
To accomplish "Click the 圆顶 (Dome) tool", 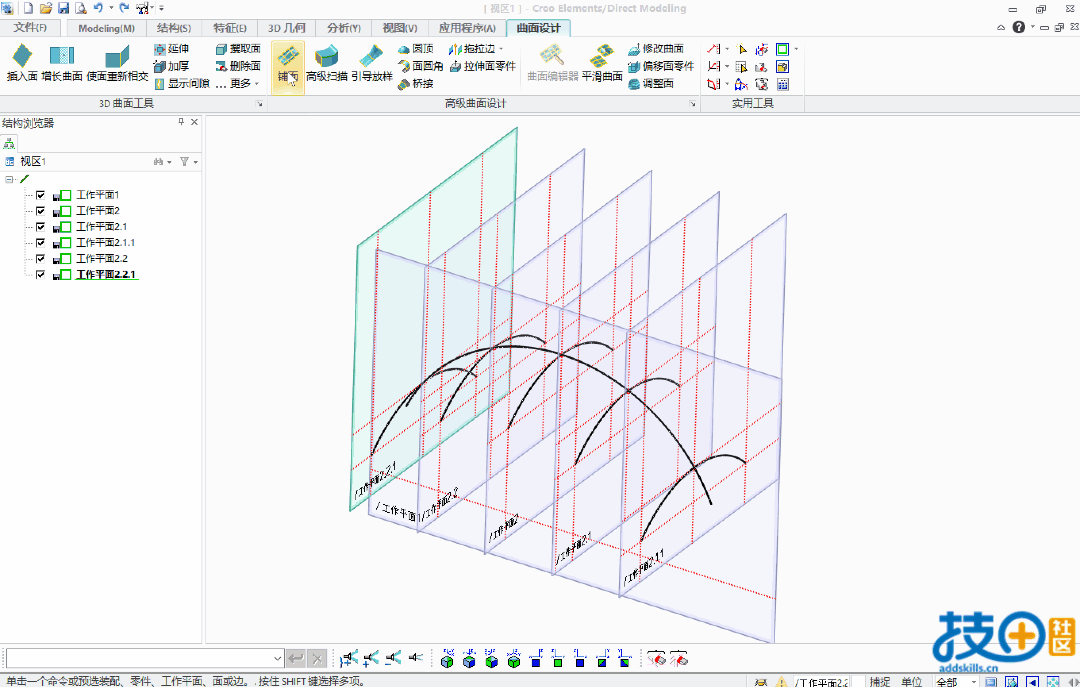I will [416, 49].
